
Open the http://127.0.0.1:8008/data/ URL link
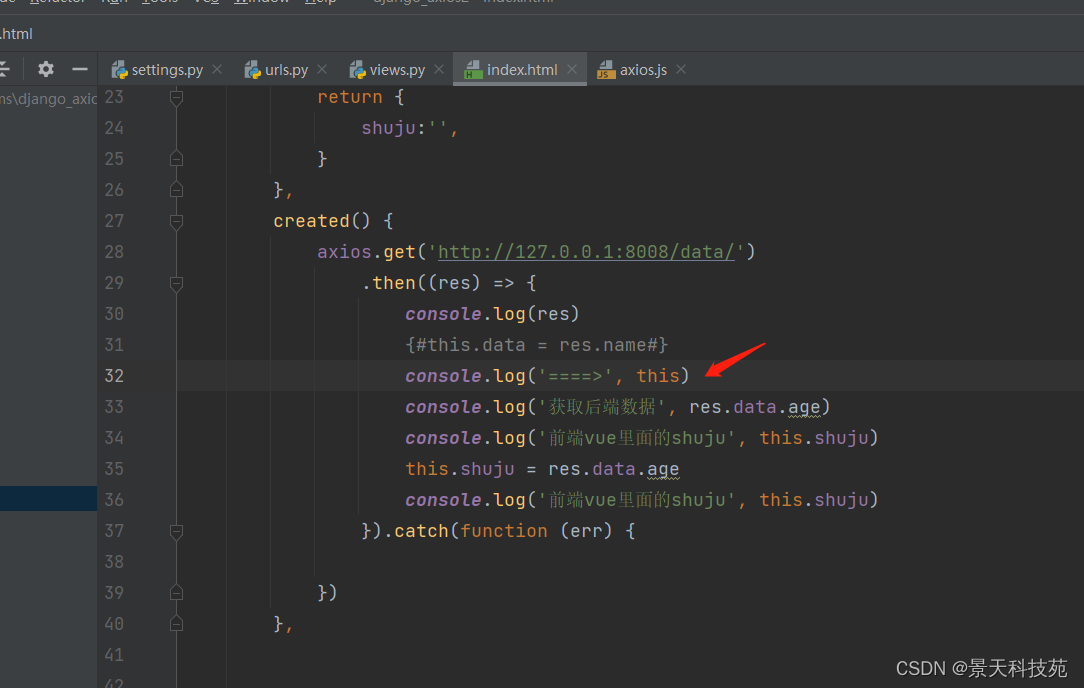click(x=586, y=252)
